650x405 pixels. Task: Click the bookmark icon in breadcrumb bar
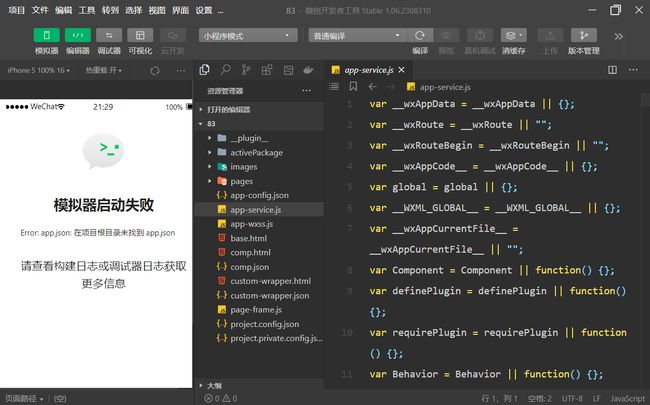pos(353,86)
